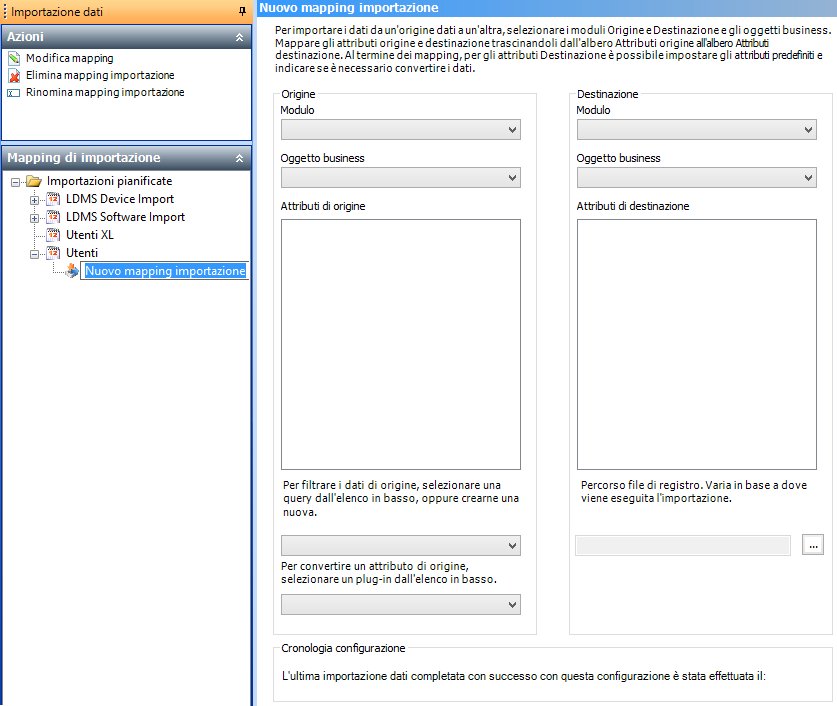Expand the LDMS Device Import node
Viewport: 837px width, 706px height.
[x=34, y=200]
